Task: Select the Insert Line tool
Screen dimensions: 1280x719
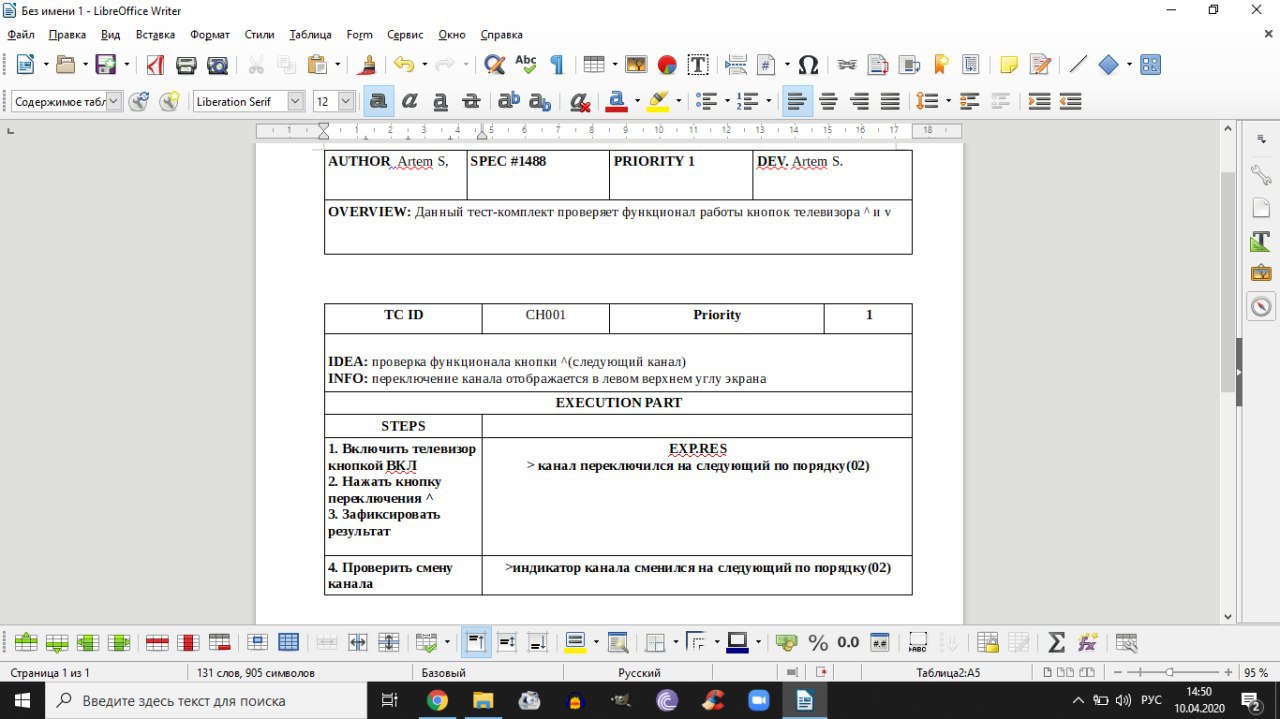Action: click(1077, 65)
